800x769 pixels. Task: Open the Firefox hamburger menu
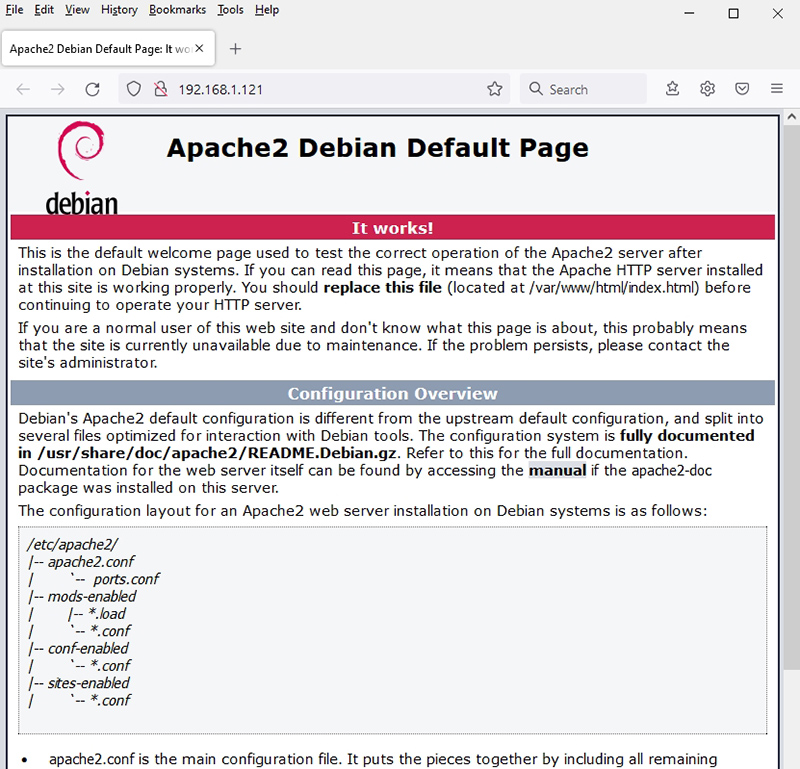point(777,89)
